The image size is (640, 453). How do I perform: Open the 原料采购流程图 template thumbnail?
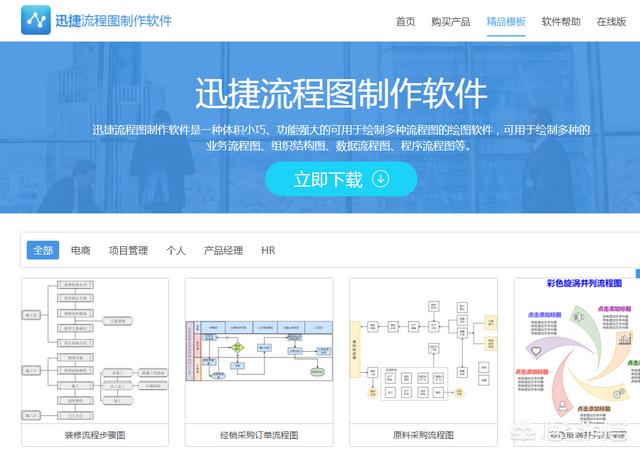click(423, 351)
